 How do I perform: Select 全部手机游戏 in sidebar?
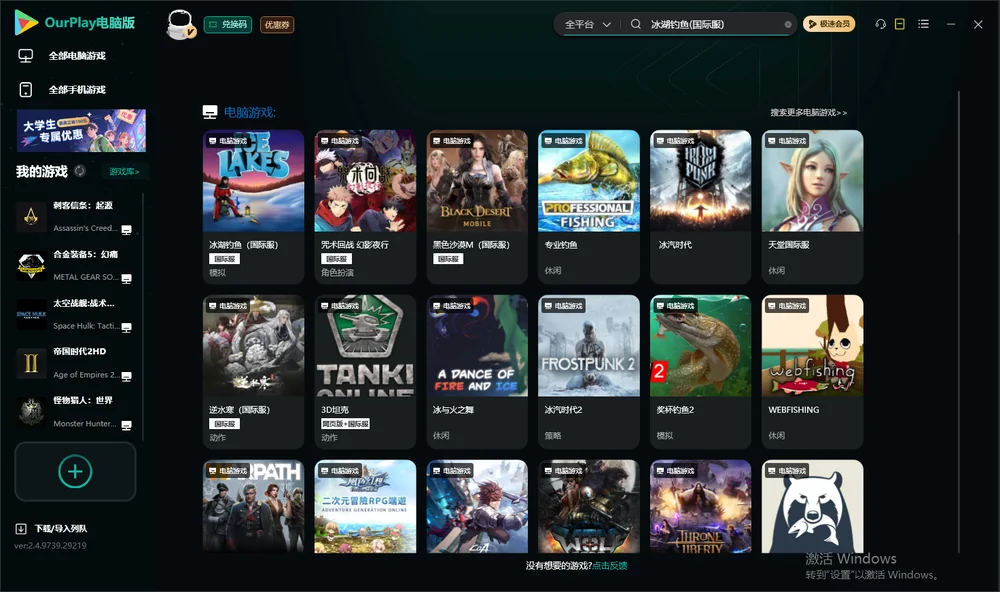77,90
